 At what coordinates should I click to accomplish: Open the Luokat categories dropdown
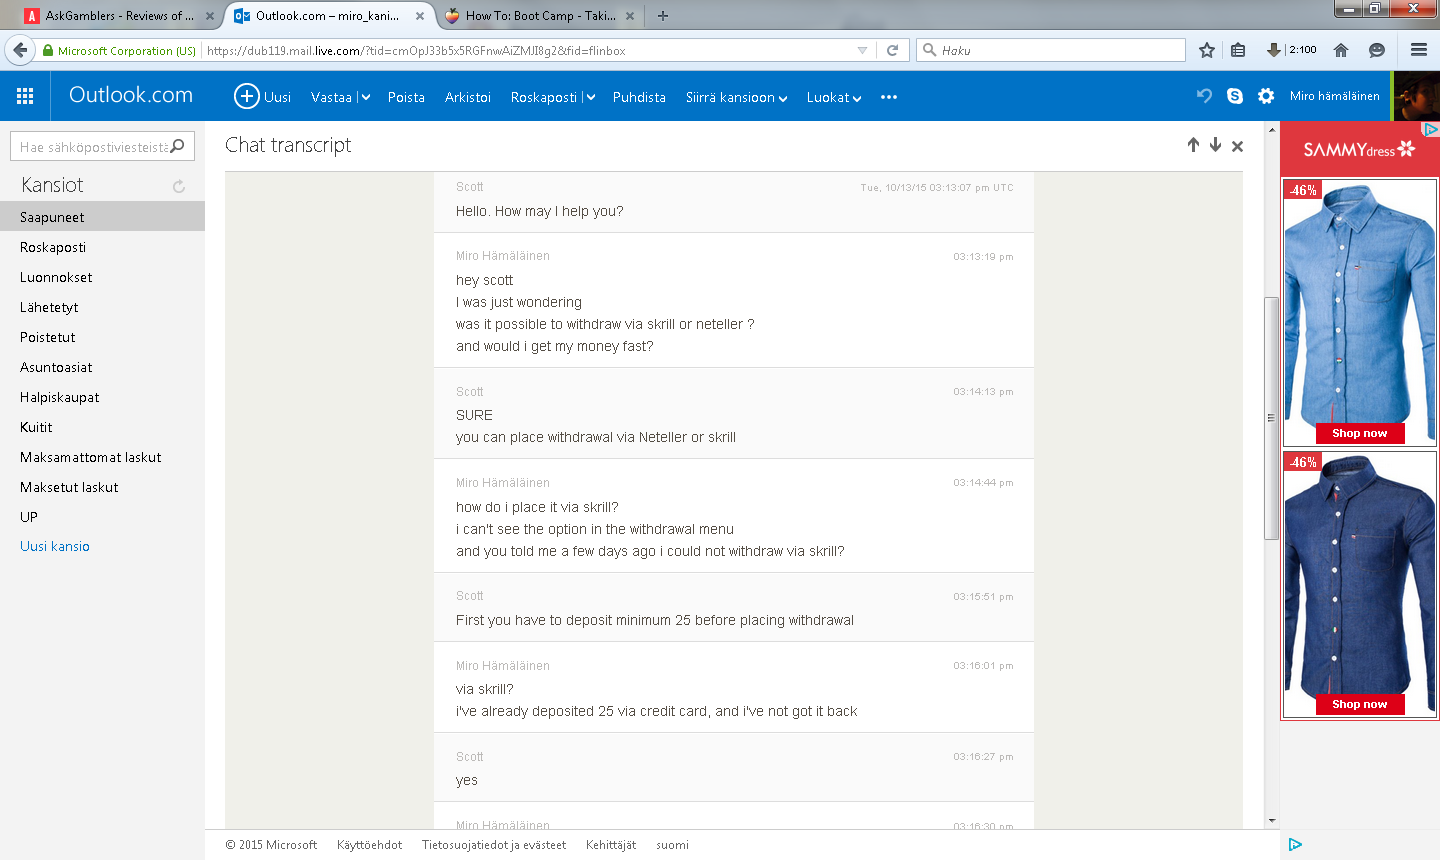[x=834, y=97]
